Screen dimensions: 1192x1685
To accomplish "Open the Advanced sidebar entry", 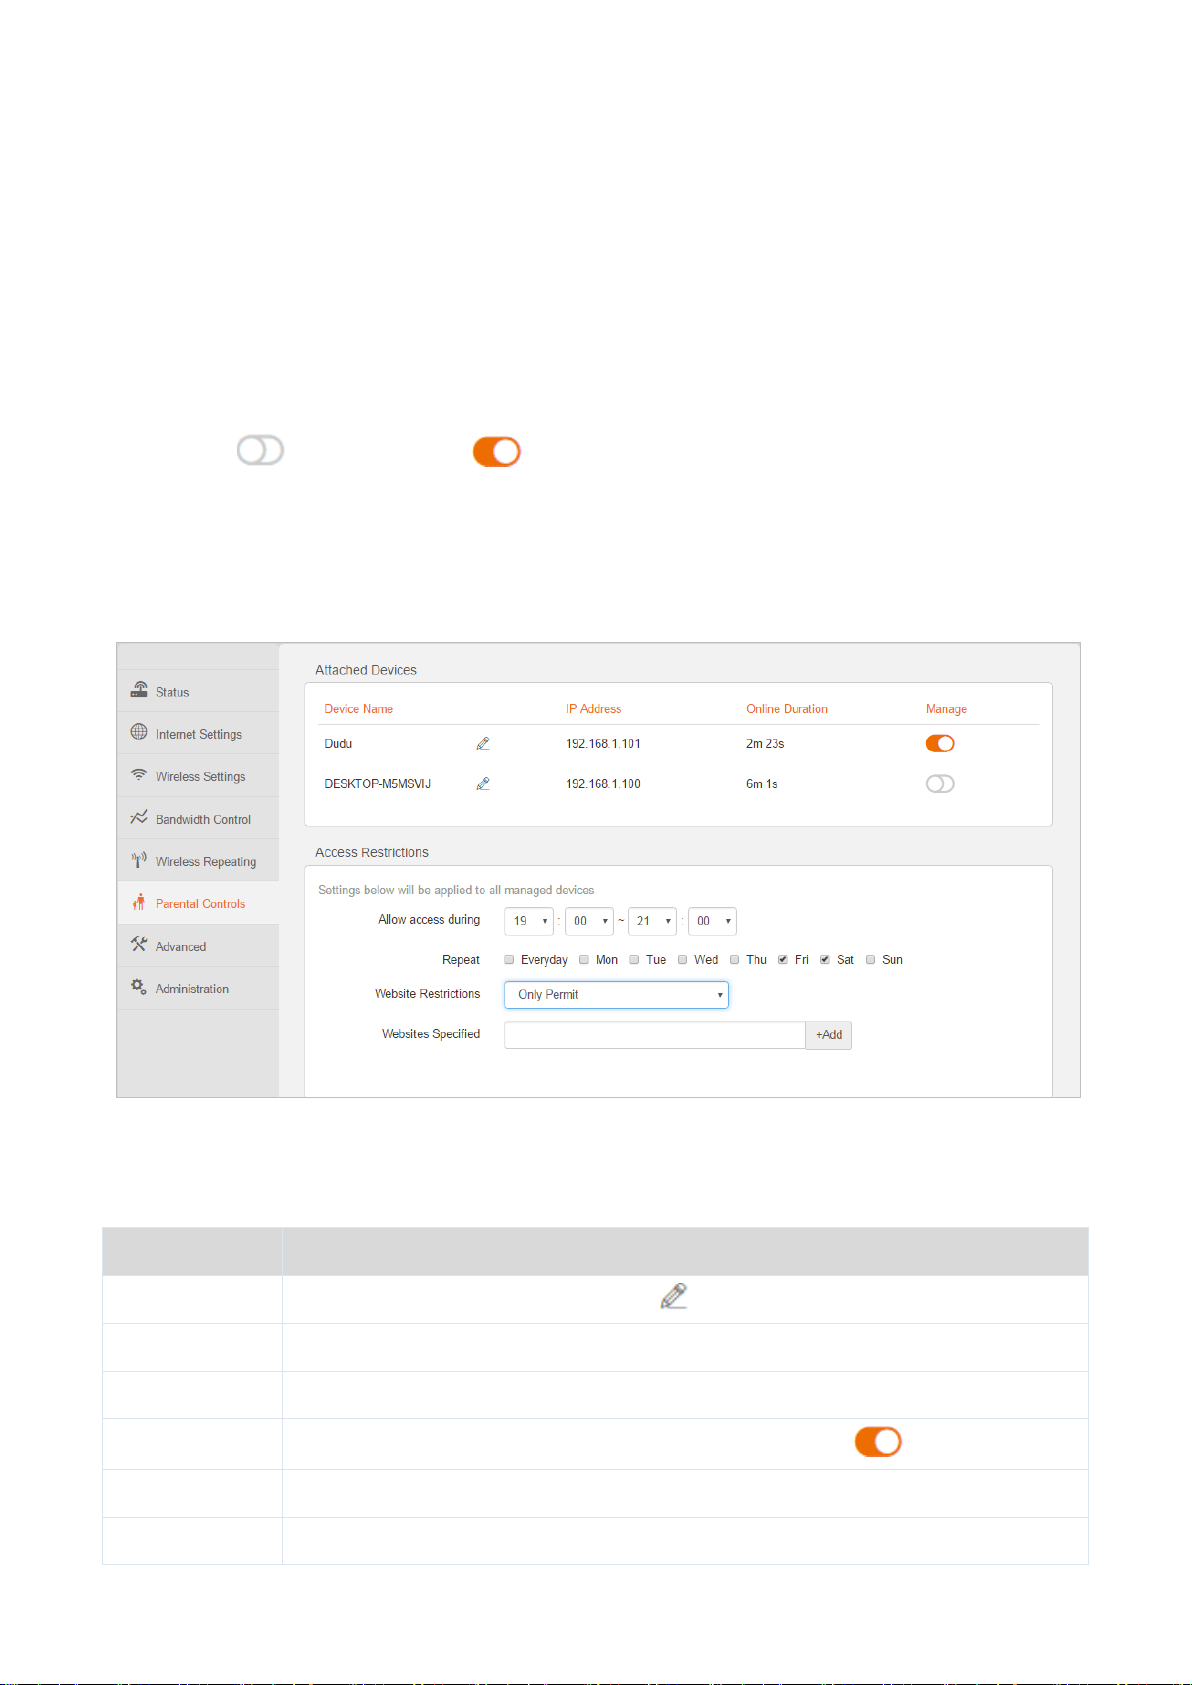I will coord(198,946).
